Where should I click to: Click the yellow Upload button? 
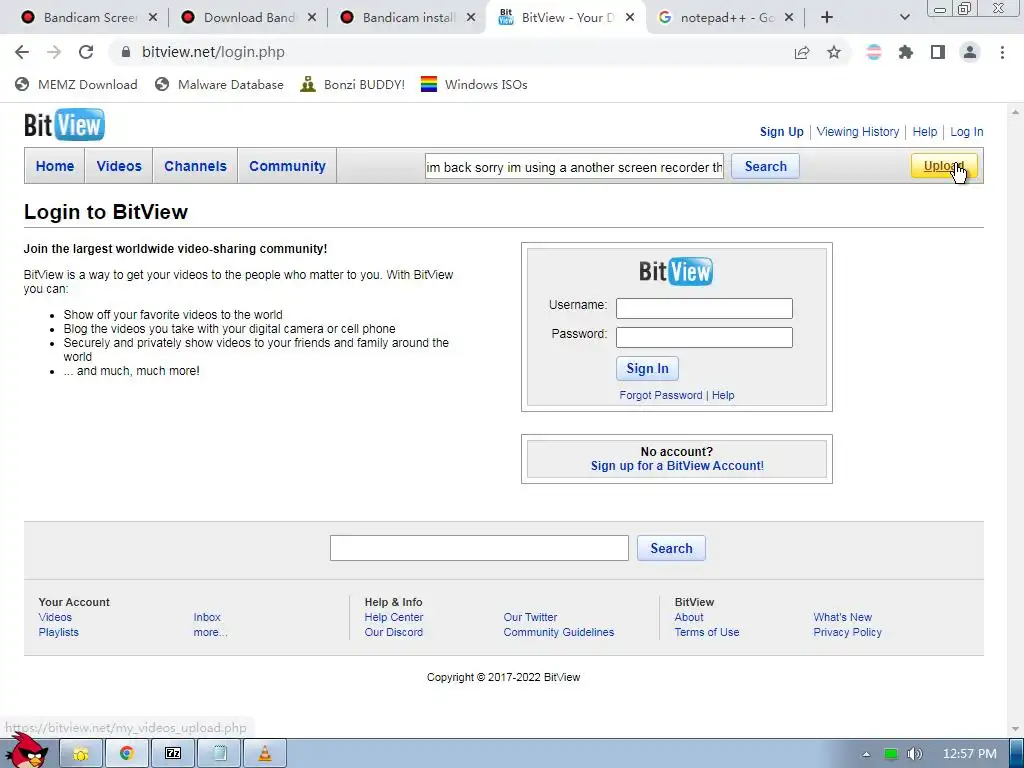click(944, 166)
